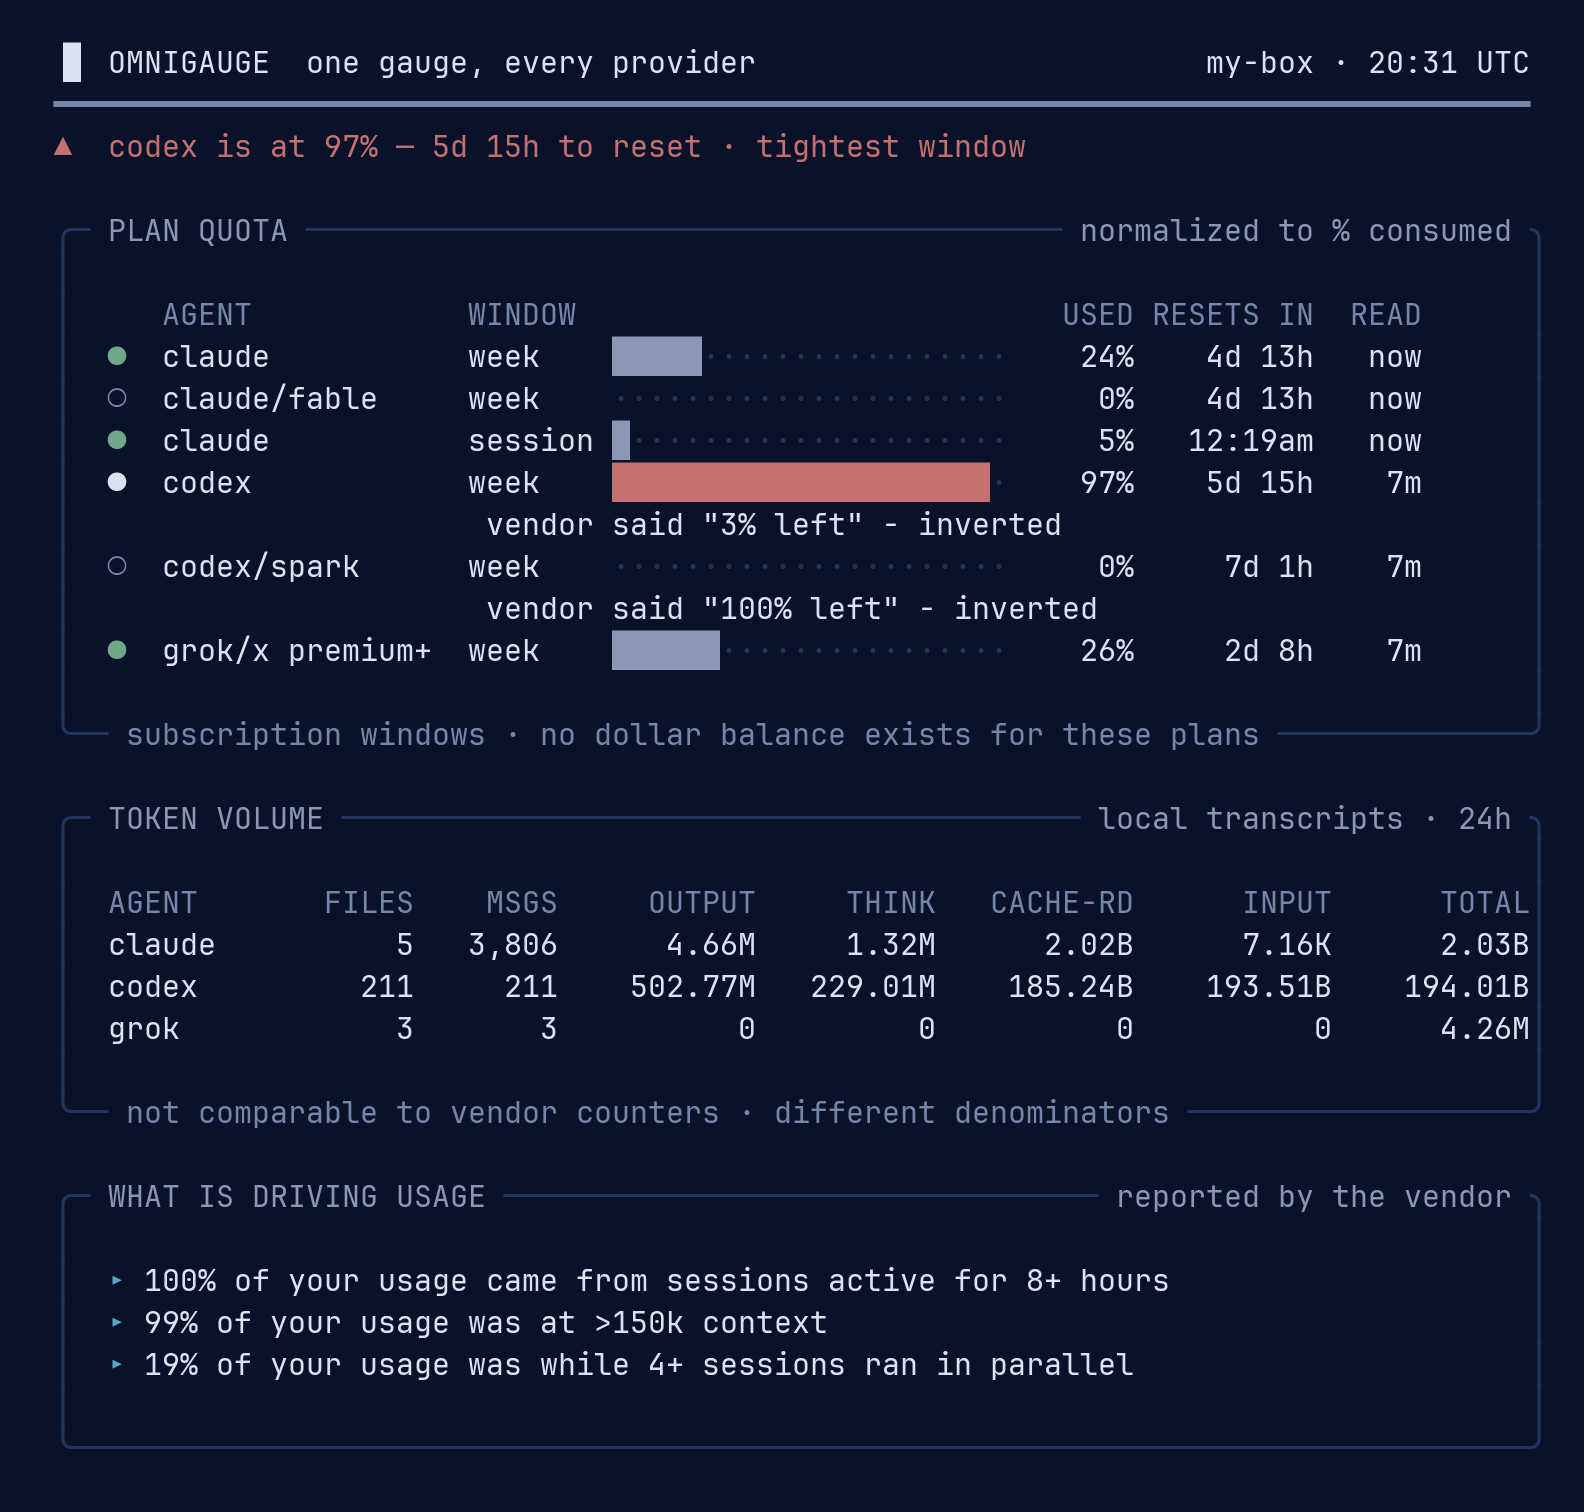Click the OUTPUT column header
This screenshot has width=1584, height=1512.
point(702,903)
